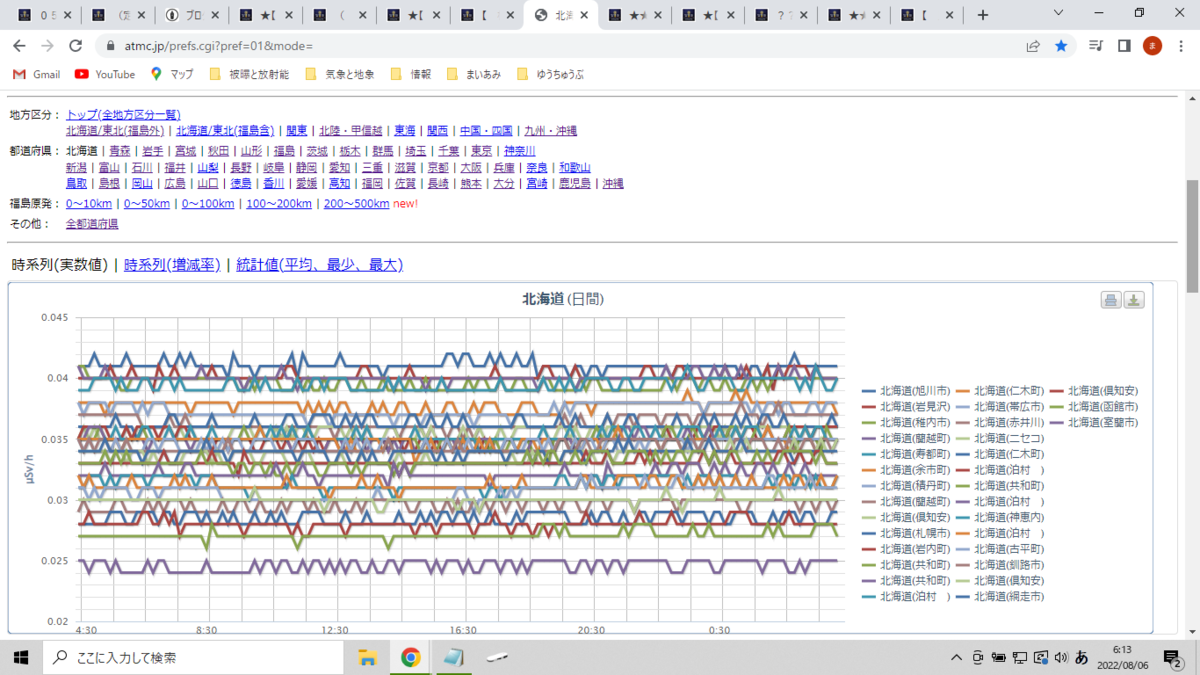The width and height of the screenshot is (1200, 675).
Task: Switch to 時系列(増減率) view
Action: pyautogui.click(x=172, y=265)
